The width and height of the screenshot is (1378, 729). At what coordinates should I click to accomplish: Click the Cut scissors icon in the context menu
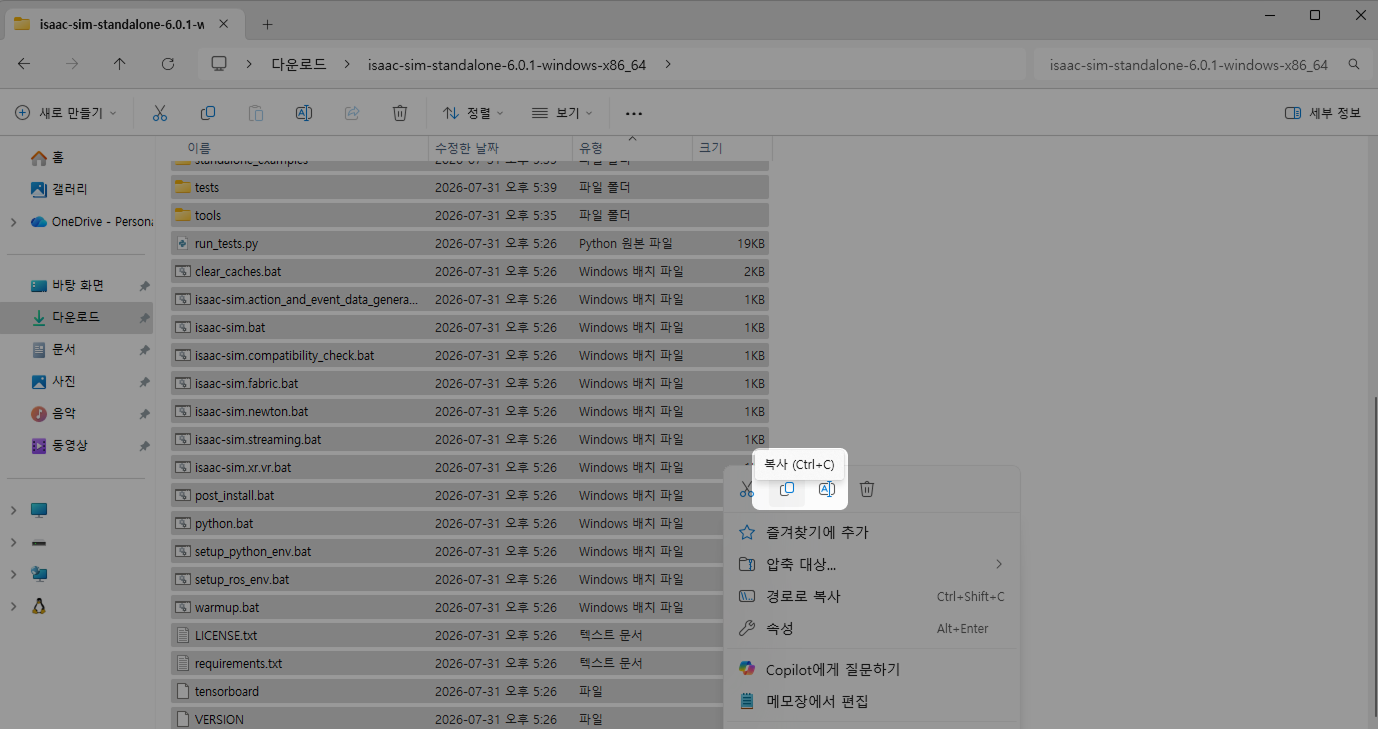tap(747, 489)
